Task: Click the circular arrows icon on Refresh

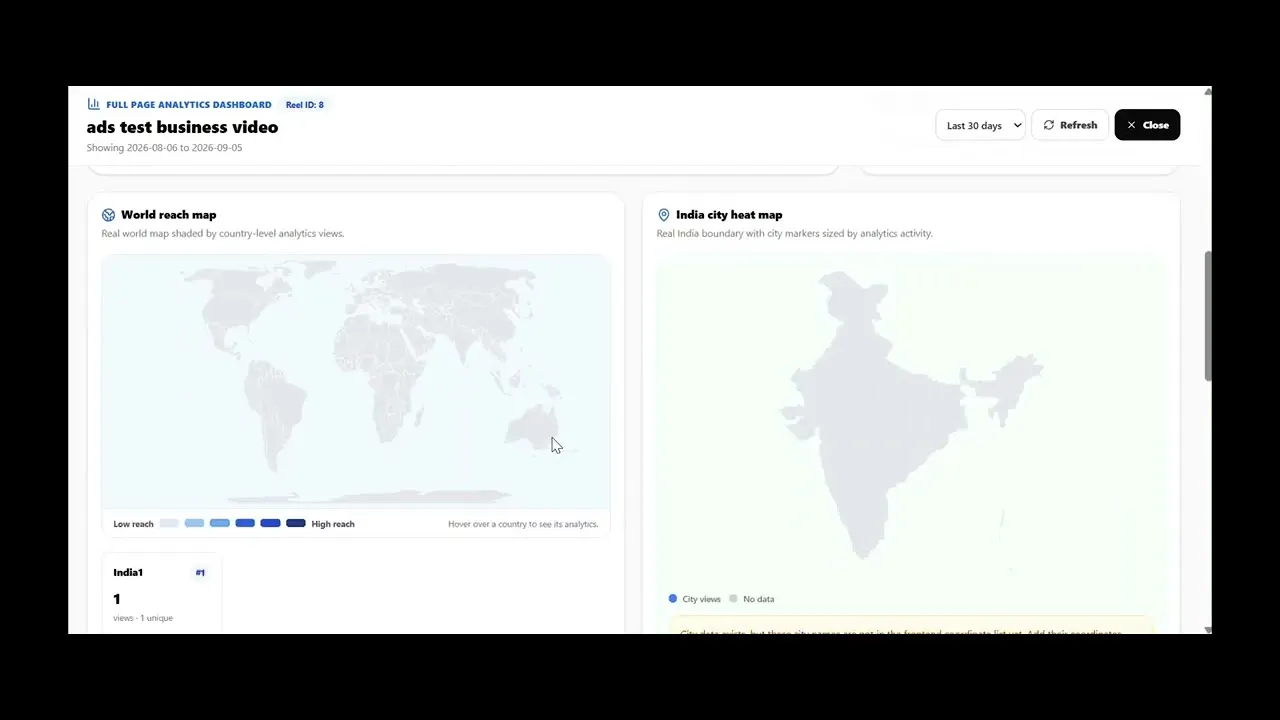Action: pos(1049,125)
